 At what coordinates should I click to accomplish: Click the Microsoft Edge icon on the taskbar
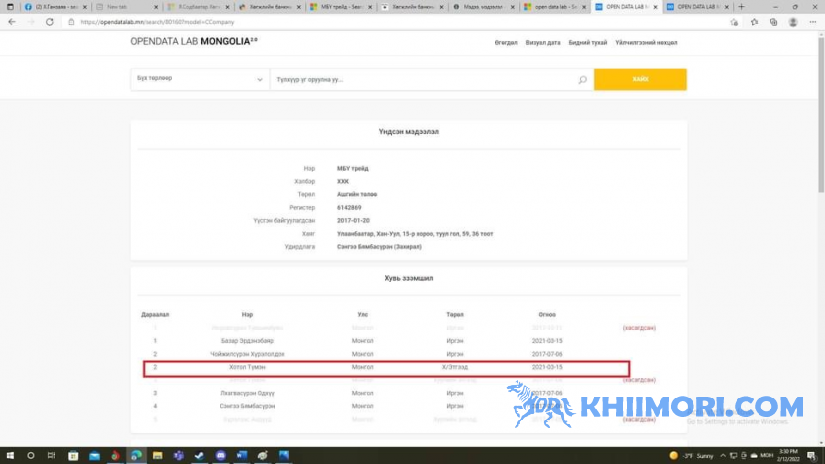pyautogui.click(x=136, y=456)
